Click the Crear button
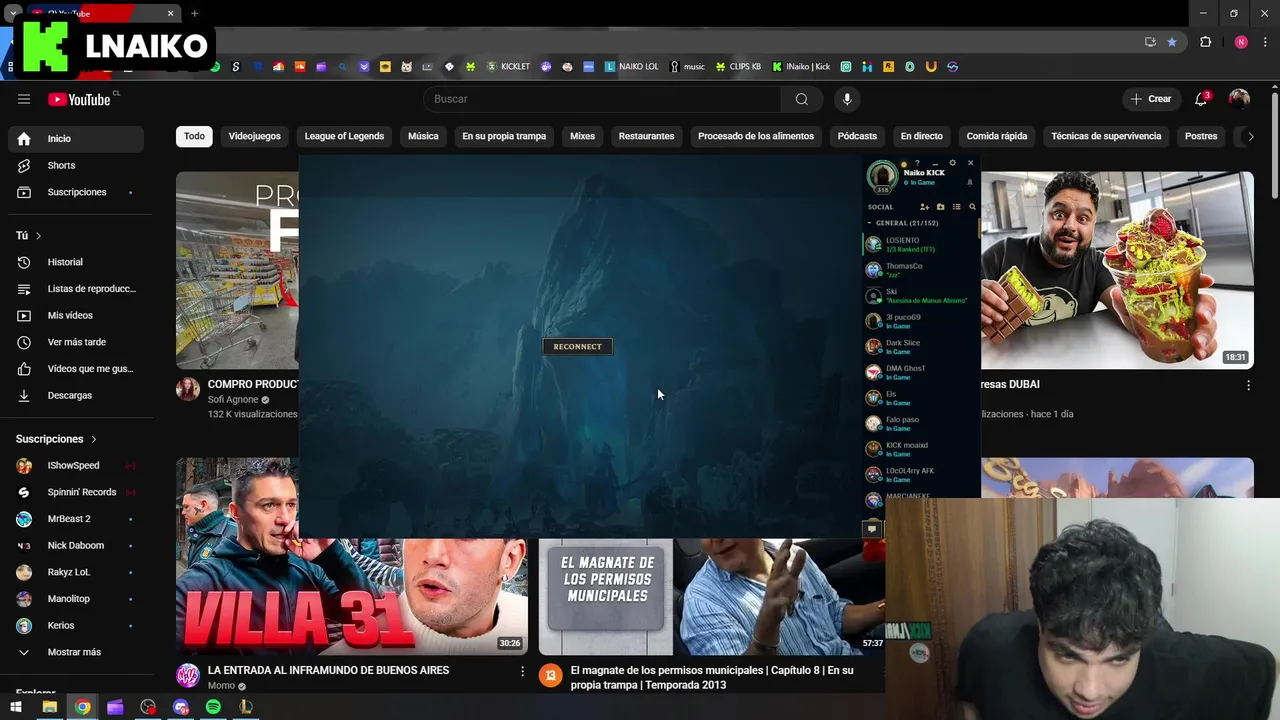Viewport: 1280px width, 720px height. pyautogui.click(x=1150, y=99)
